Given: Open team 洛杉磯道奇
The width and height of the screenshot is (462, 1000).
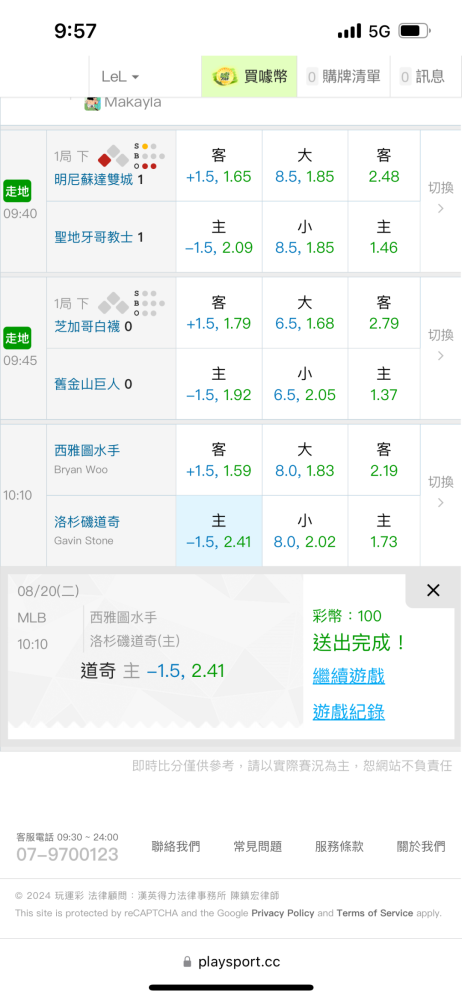Looking at the screenshot, I should pos(87,522).
